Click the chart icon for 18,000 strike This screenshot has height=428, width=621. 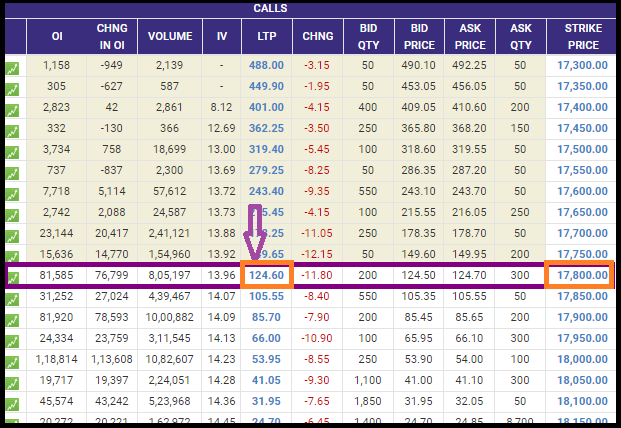tap(13, 359)
